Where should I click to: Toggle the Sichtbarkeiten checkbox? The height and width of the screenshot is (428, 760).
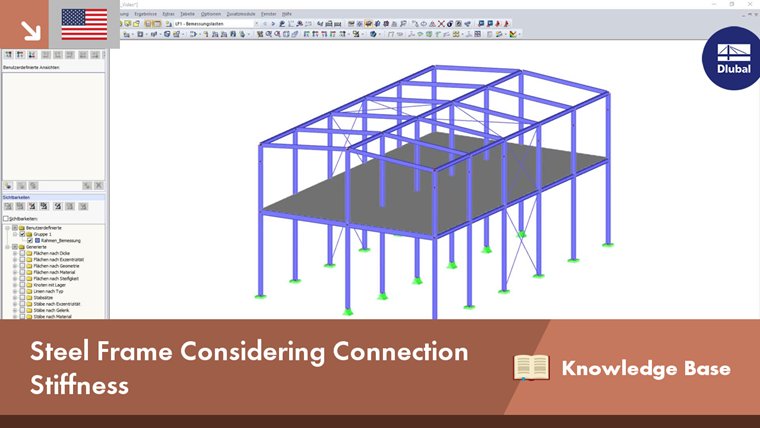click(6, 219)
